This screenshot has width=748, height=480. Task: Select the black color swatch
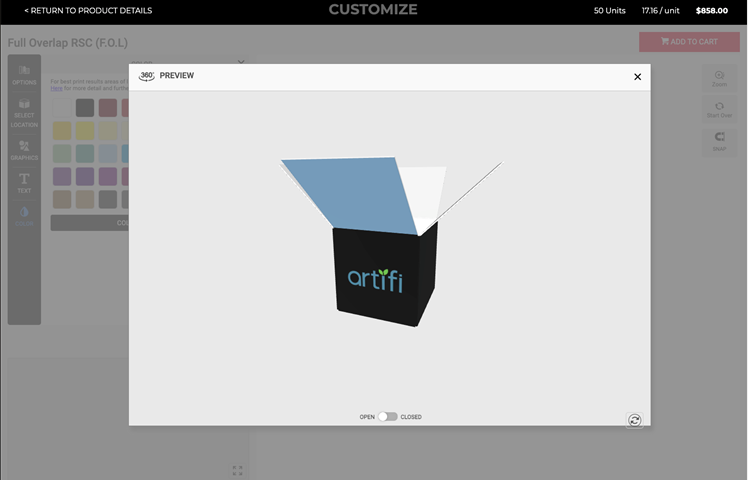pos(85,108)
